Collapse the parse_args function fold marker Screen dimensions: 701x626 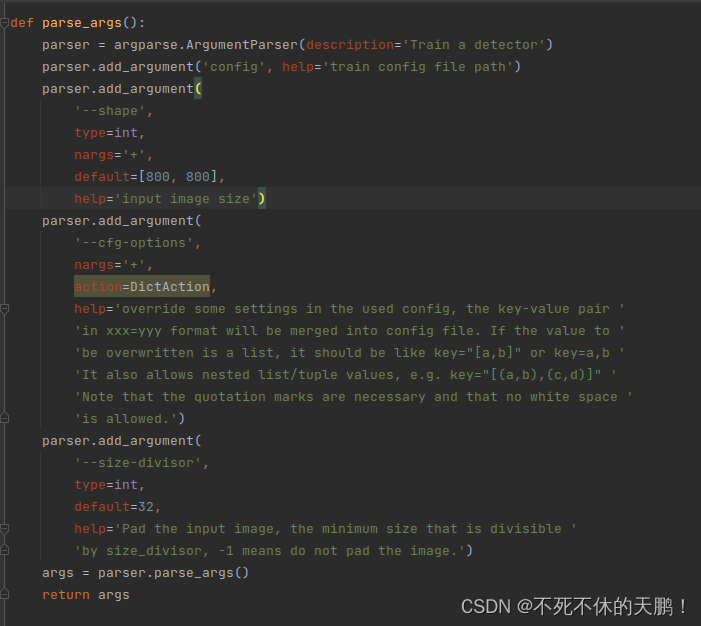tap(5, 22)
